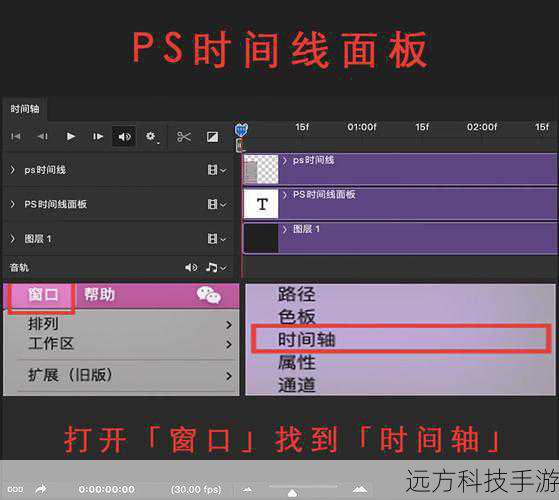Click the 02:00f ruler mark
The image size is (559, 500).
(482, 127)
